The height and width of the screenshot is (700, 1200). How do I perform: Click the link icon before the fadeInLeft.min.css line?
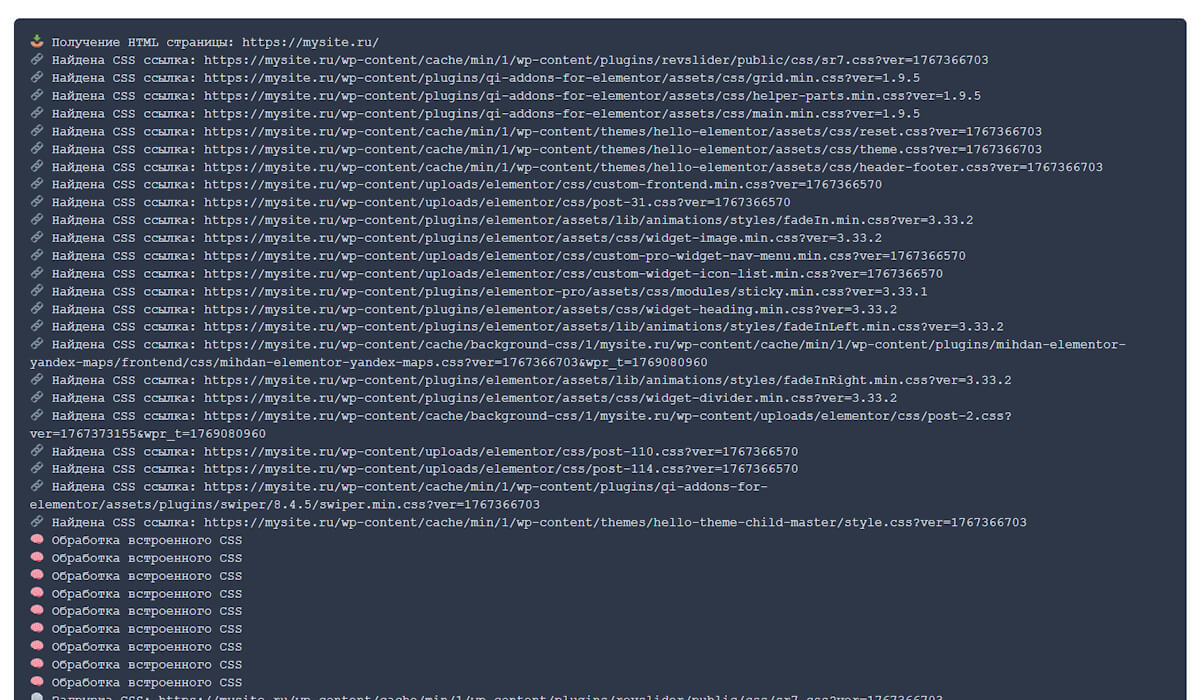37,327
